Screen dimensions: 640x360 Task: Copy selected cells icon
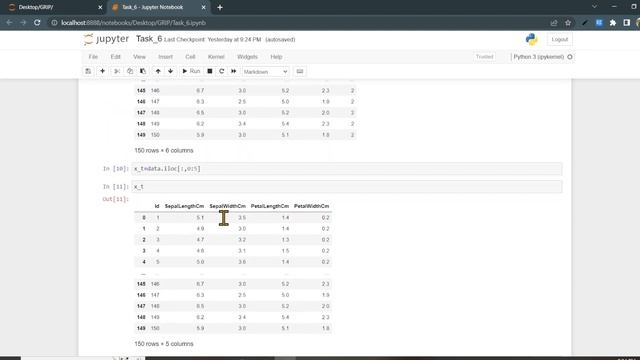(130, 71)
